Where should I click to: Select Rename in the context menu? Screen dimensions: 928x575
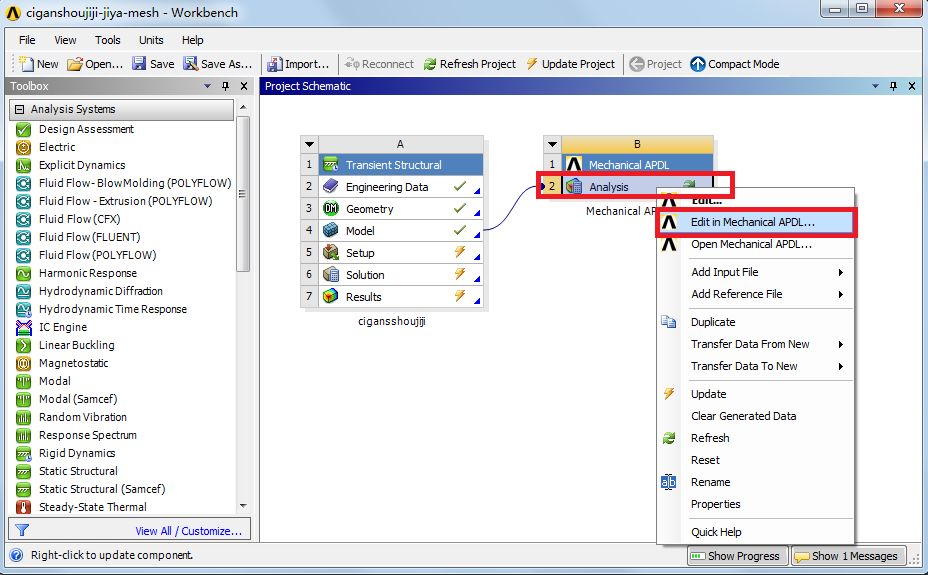756,482
